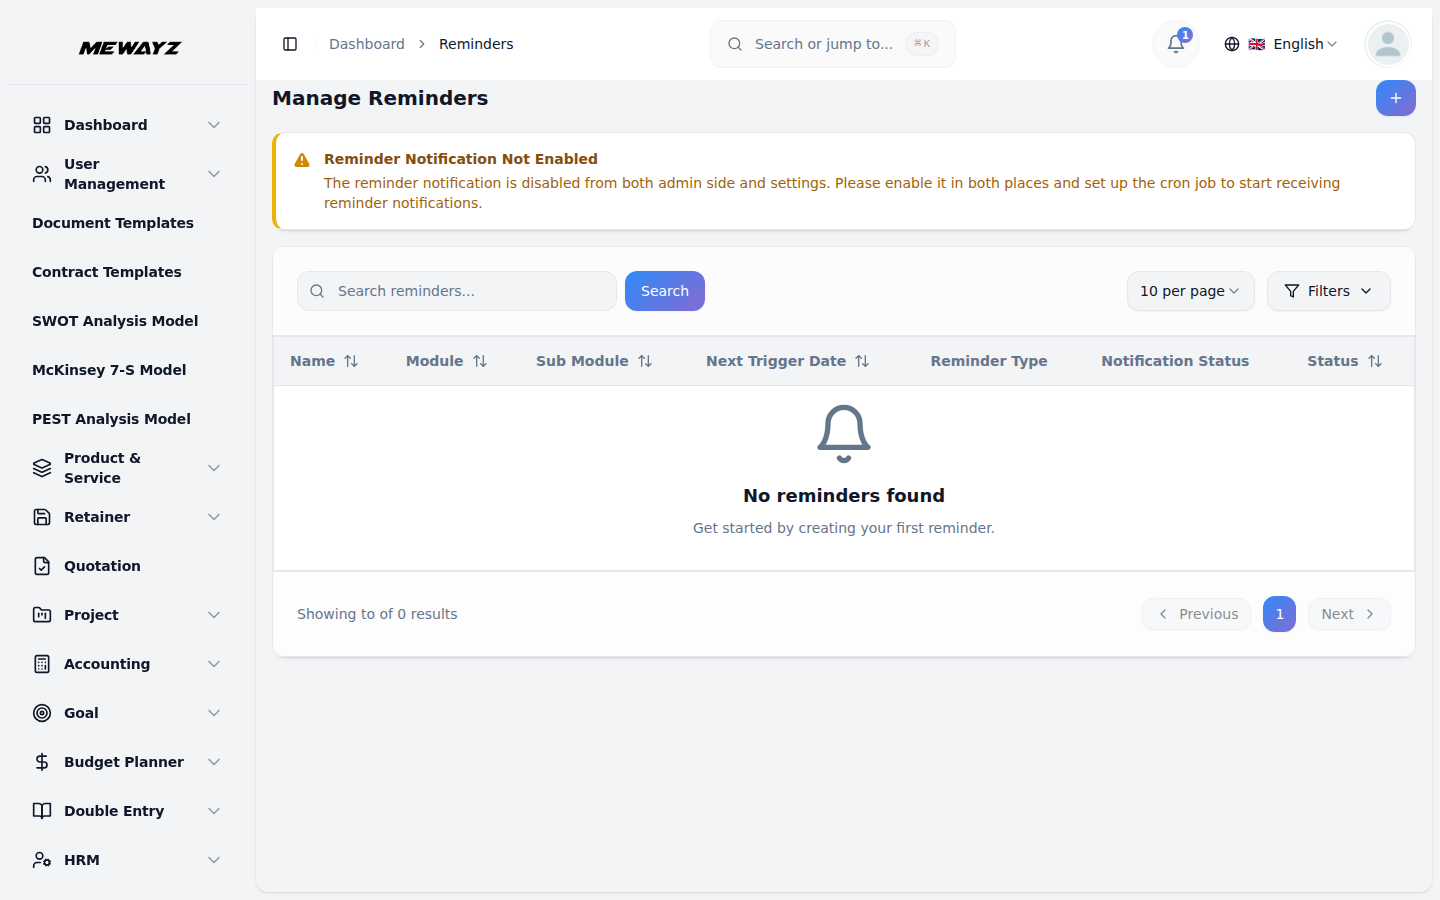The image size is (1440, 900).
Task: Click the Quotation document icon
Action: [42, 566]
